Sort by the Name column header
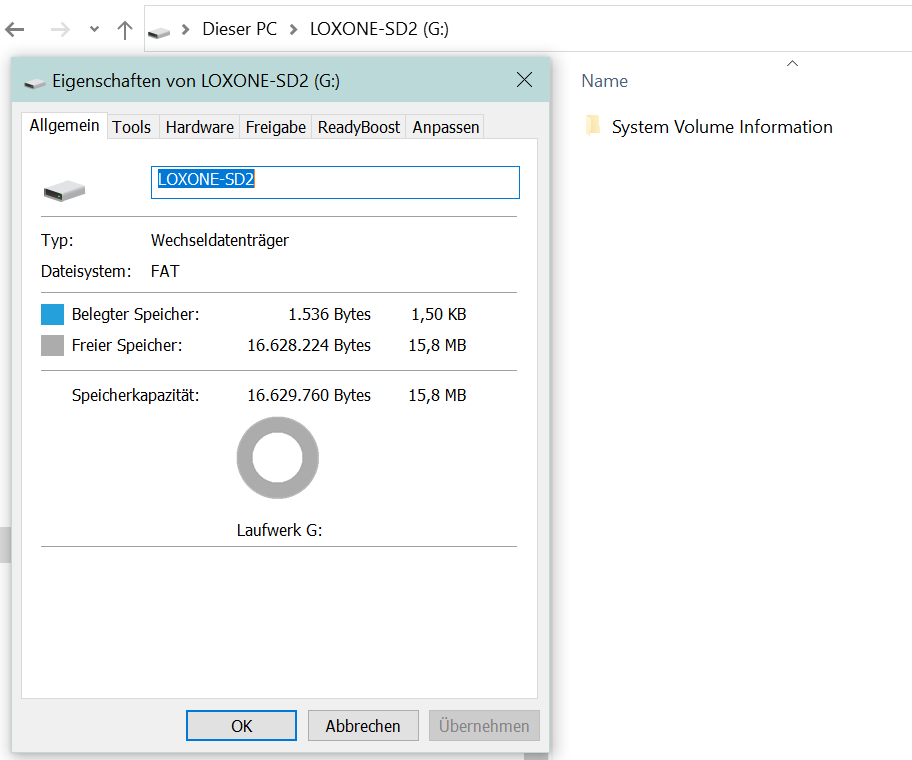The height and width of the screenshot is (760, 912). [604, 81]
